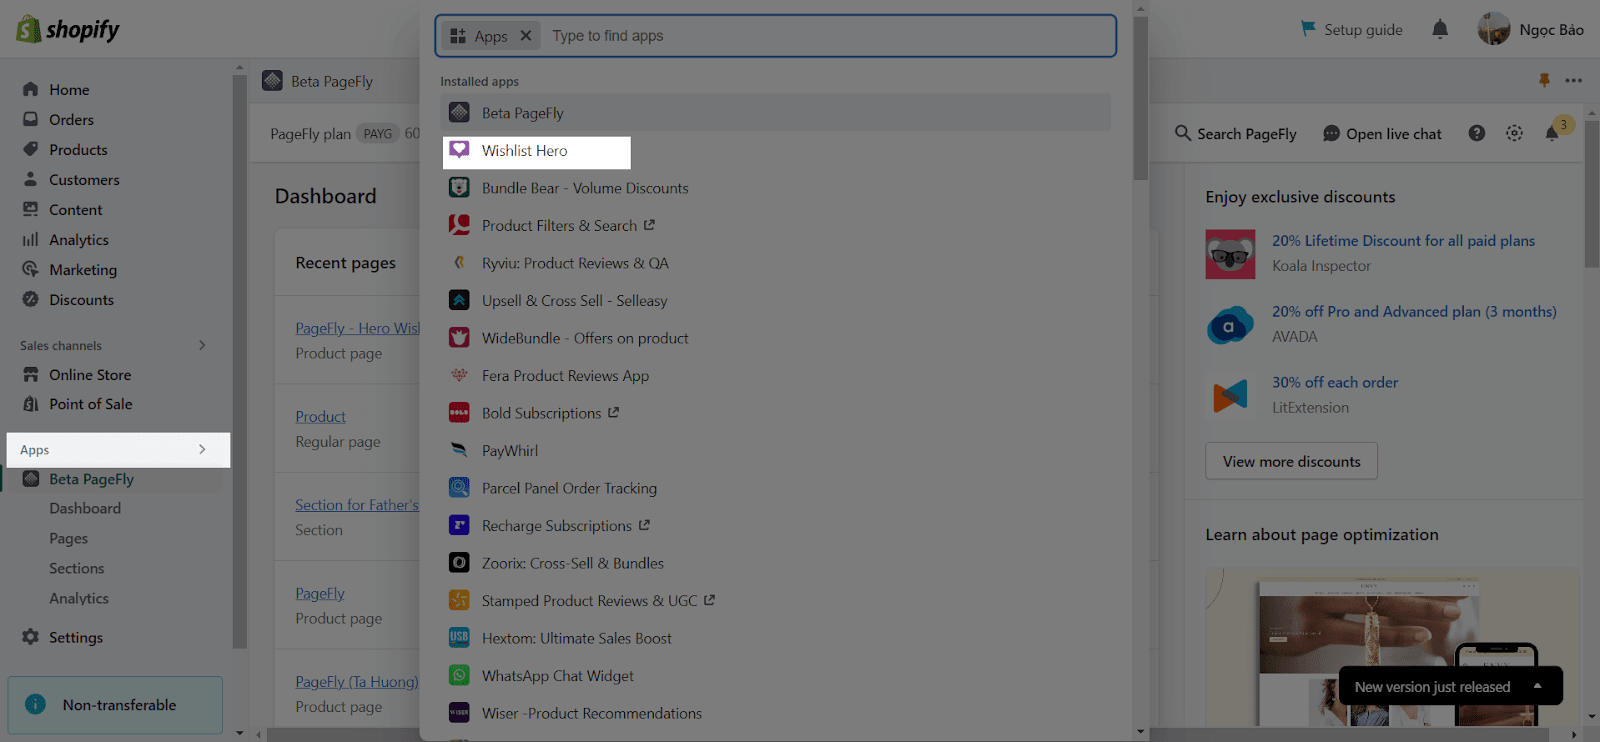Screen dimensions: 1600x742
Task: Click the PAYG plan badge
Action: pos(378,133)
